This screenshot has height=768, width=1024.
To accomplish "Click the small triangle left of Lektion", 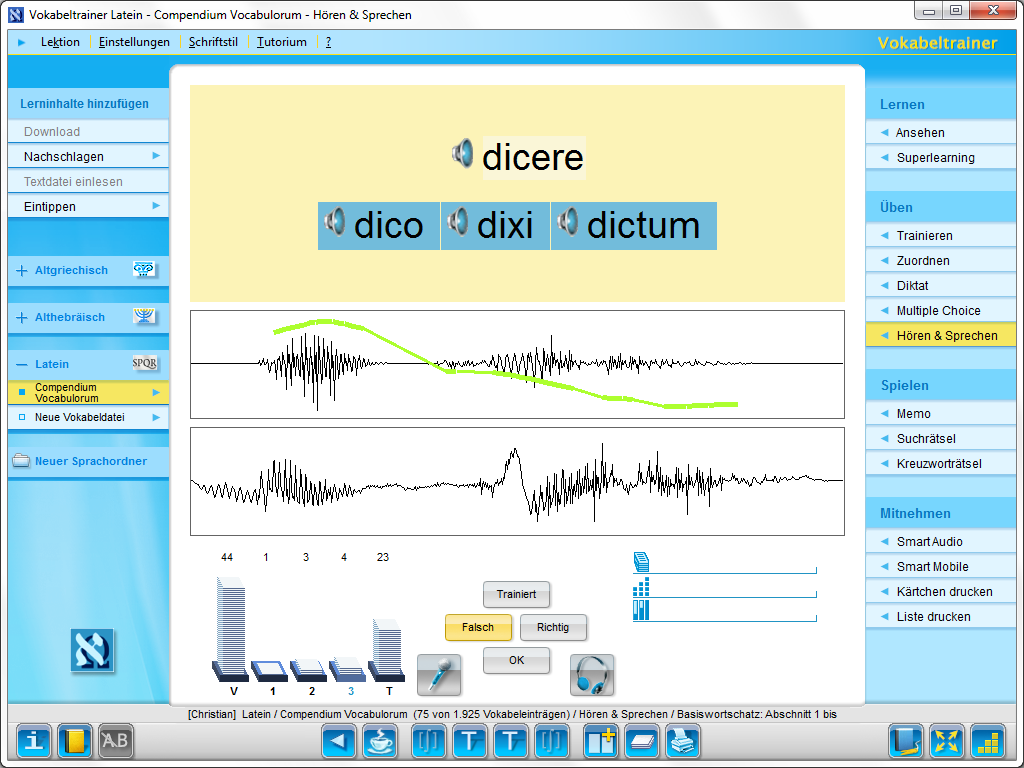I will pyautogui.click(x=22, y=42).
